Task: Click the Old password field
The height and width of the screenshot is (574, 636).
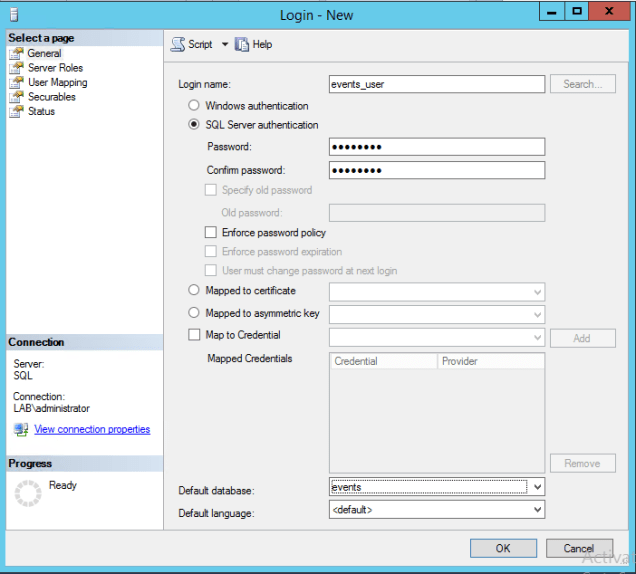Action: pyautogui.click(x=437, y=213)
